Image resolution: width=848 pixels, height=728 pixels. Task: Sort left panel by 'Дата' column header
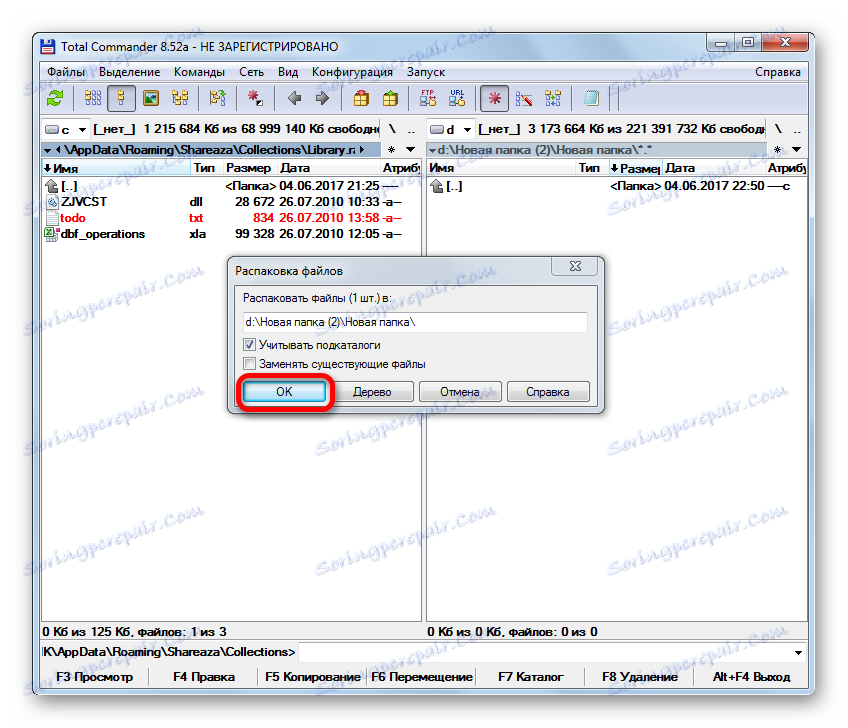pyautogui.click(x=329, y=168)
